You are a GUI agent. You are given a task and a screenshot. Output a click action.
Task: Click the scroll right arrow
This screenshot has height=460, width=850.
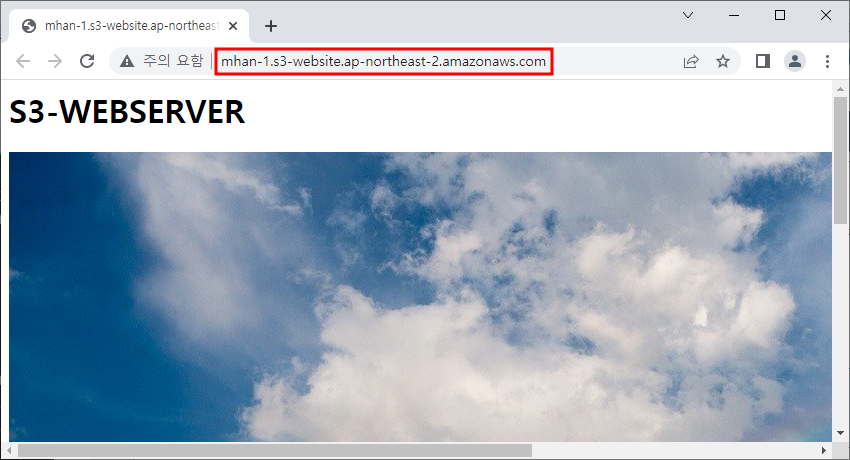pyautogui.click(x=823, y=450)
